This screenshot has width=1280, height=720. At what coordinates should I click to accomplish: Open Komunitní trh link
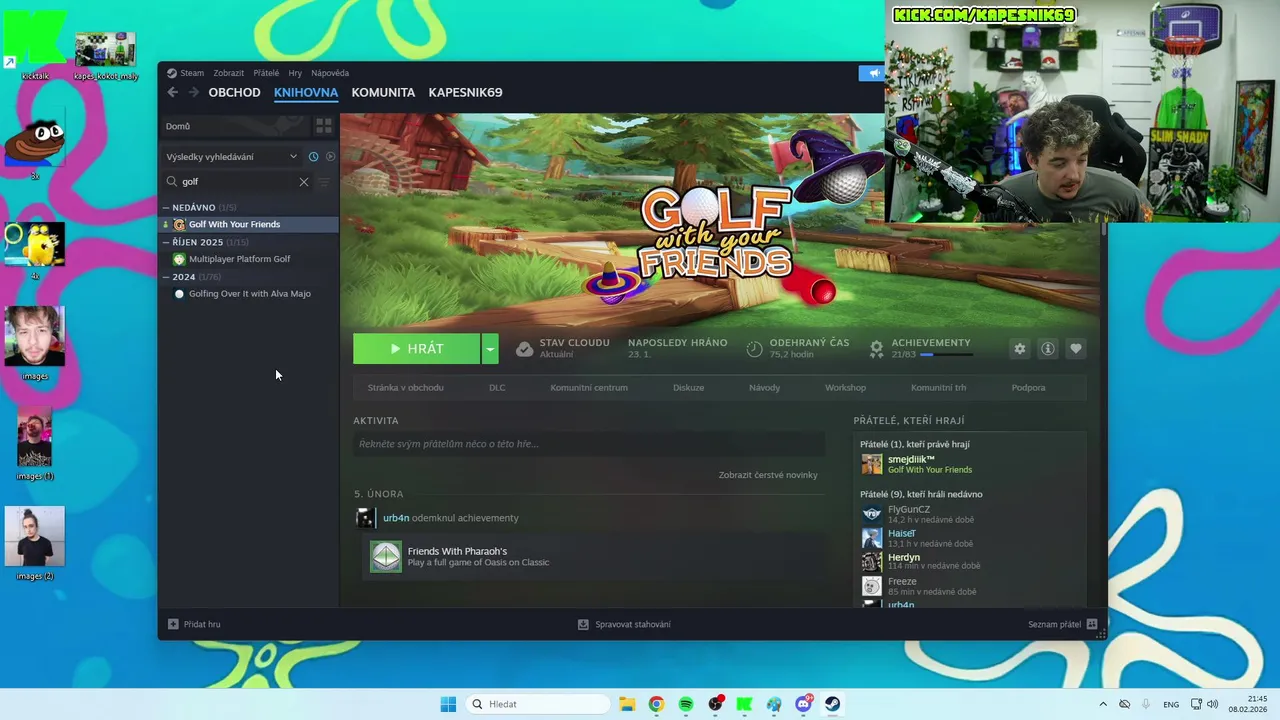938,388
